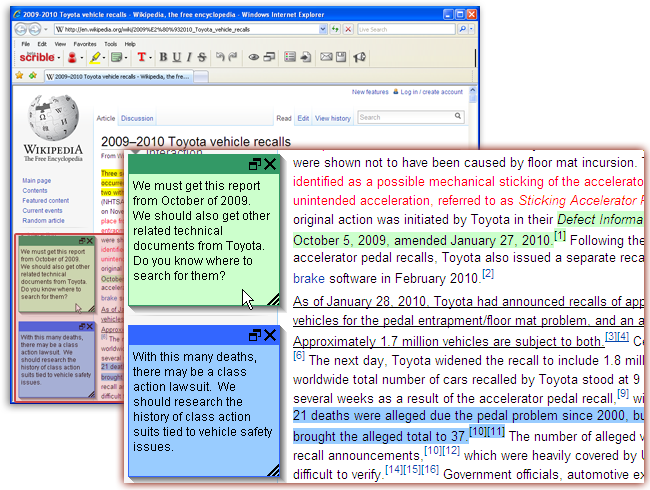The width and height of the screenshot is (650, 490).
Task: Click the Main page sidebar link
Action: (x=36, y=181)
